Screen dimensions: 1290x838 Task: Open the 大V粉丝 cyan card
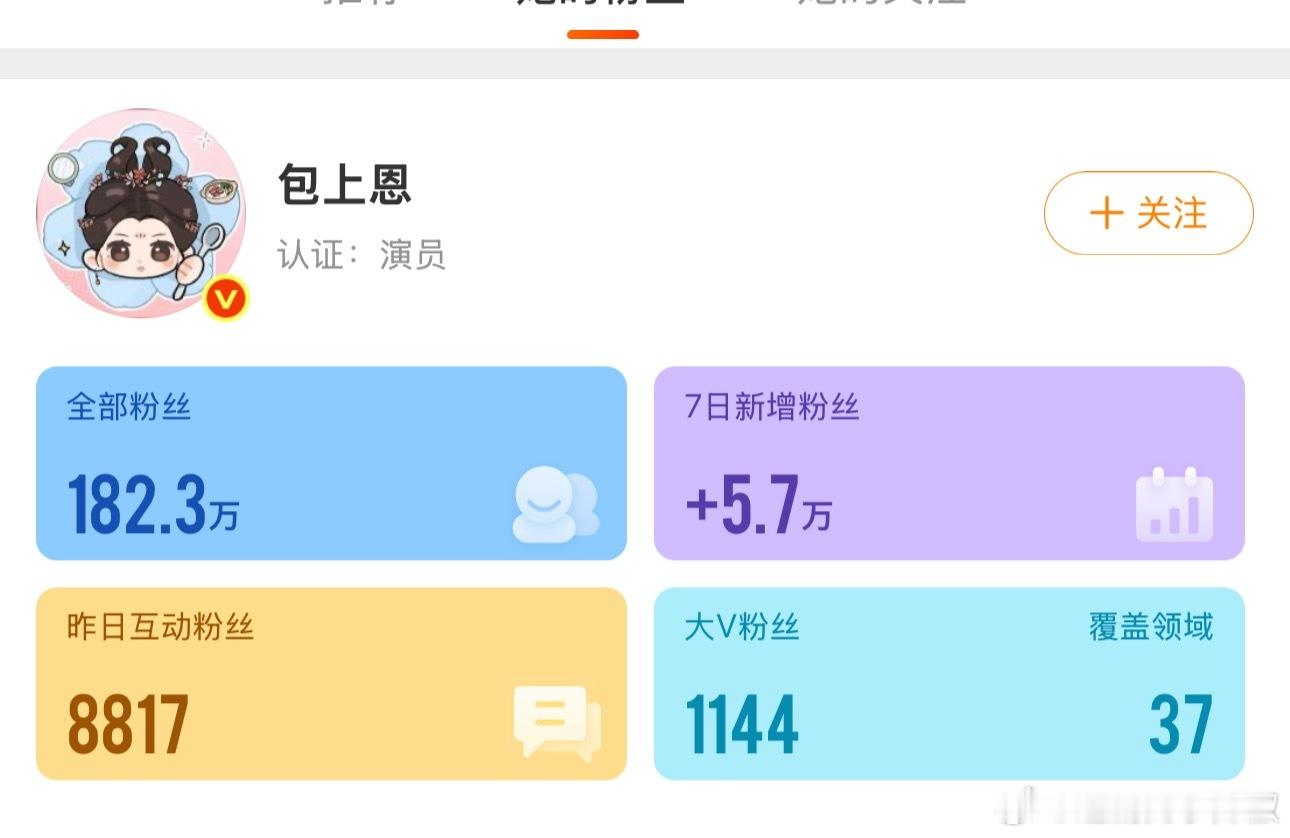coord(949,683)
